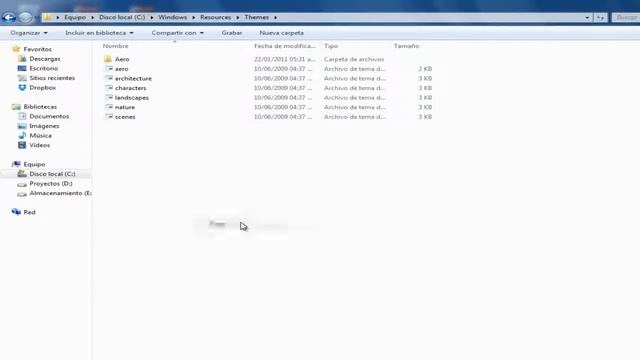Click the Música note icon

22,136
